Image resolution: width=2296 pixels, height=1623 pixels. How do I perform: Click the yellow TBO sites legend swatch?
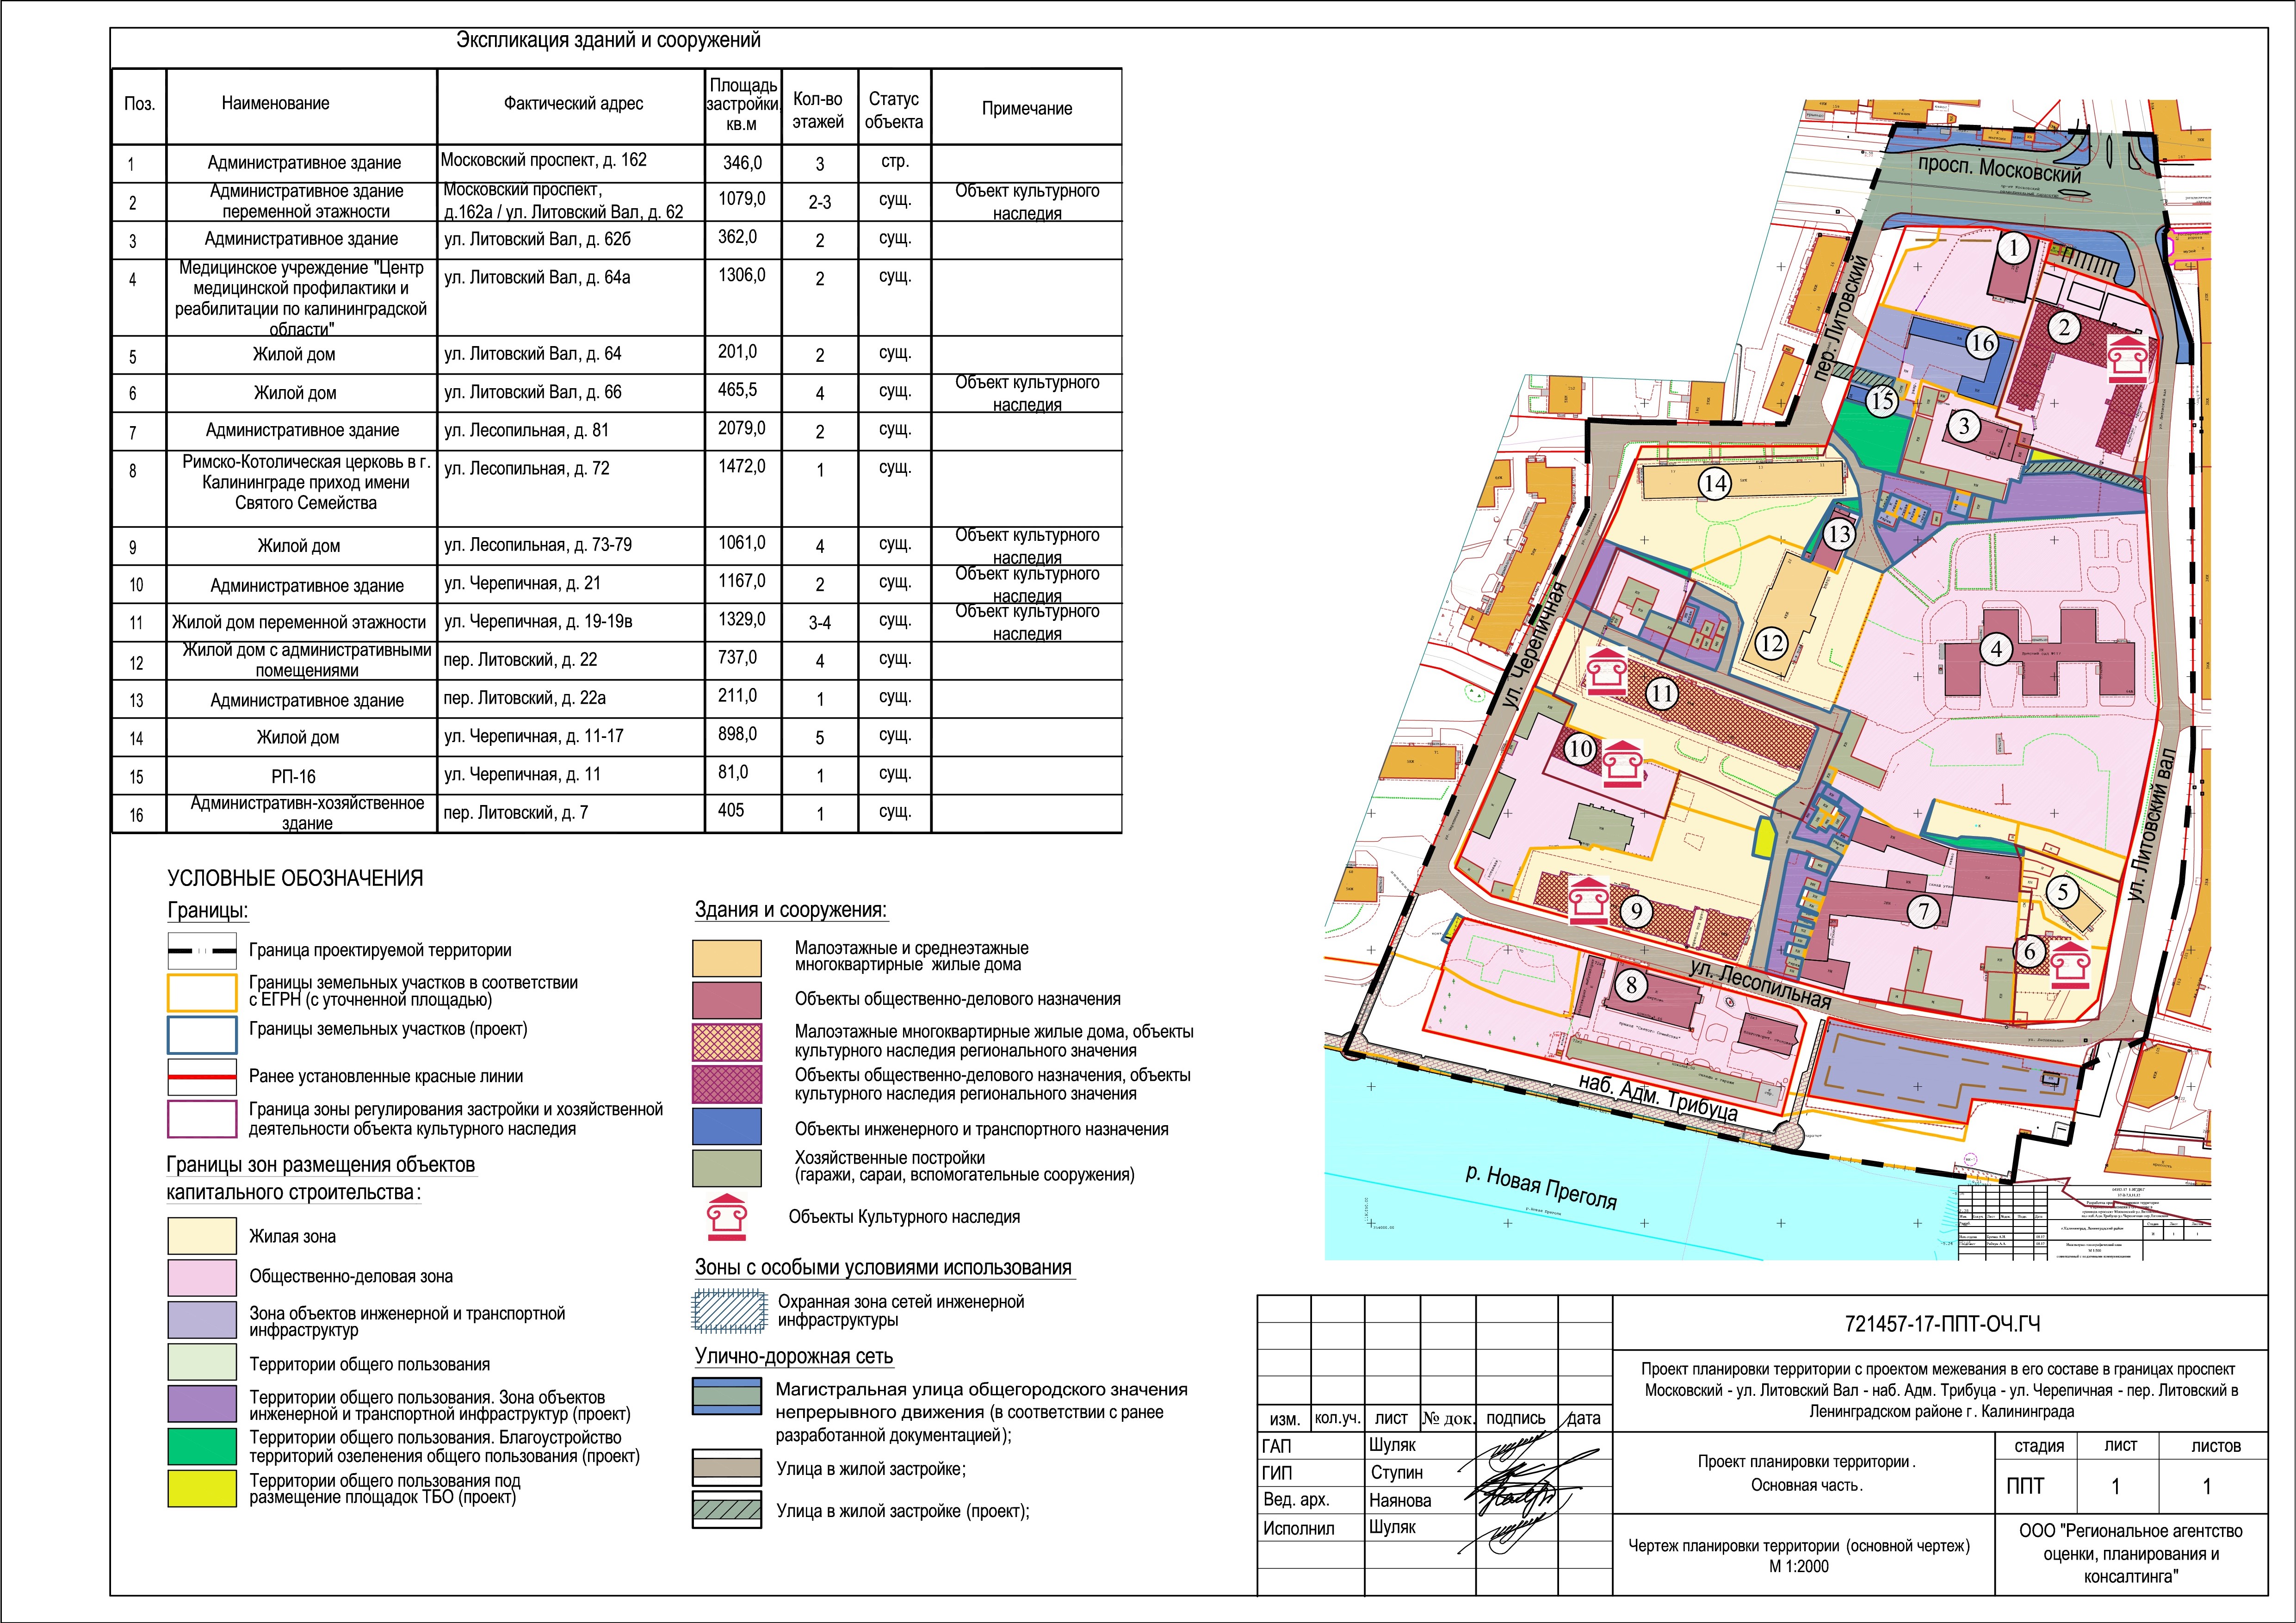202,1488
